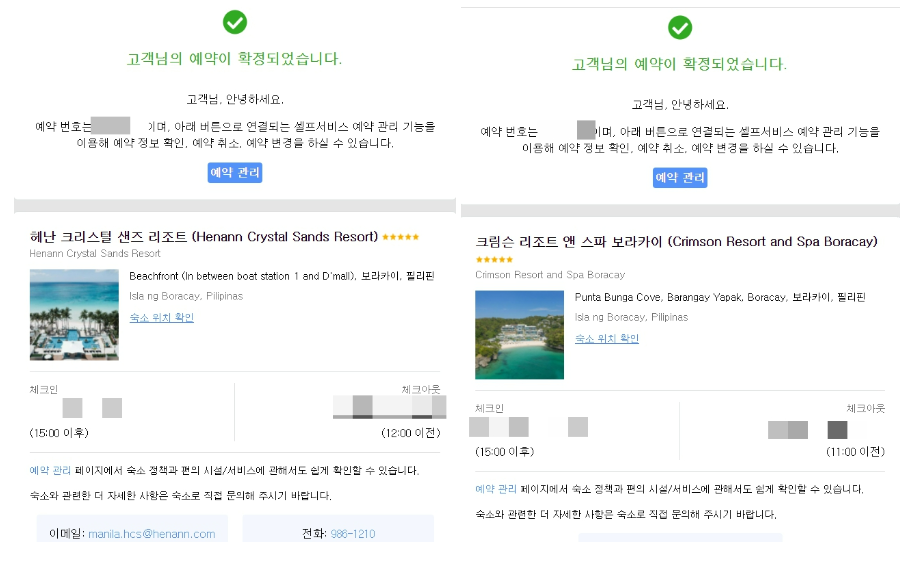Open Crimson Resort and Spa Boracay photo
Viewport: 904px width, 567px height.
pyautogui.click(x=519, y=335)
